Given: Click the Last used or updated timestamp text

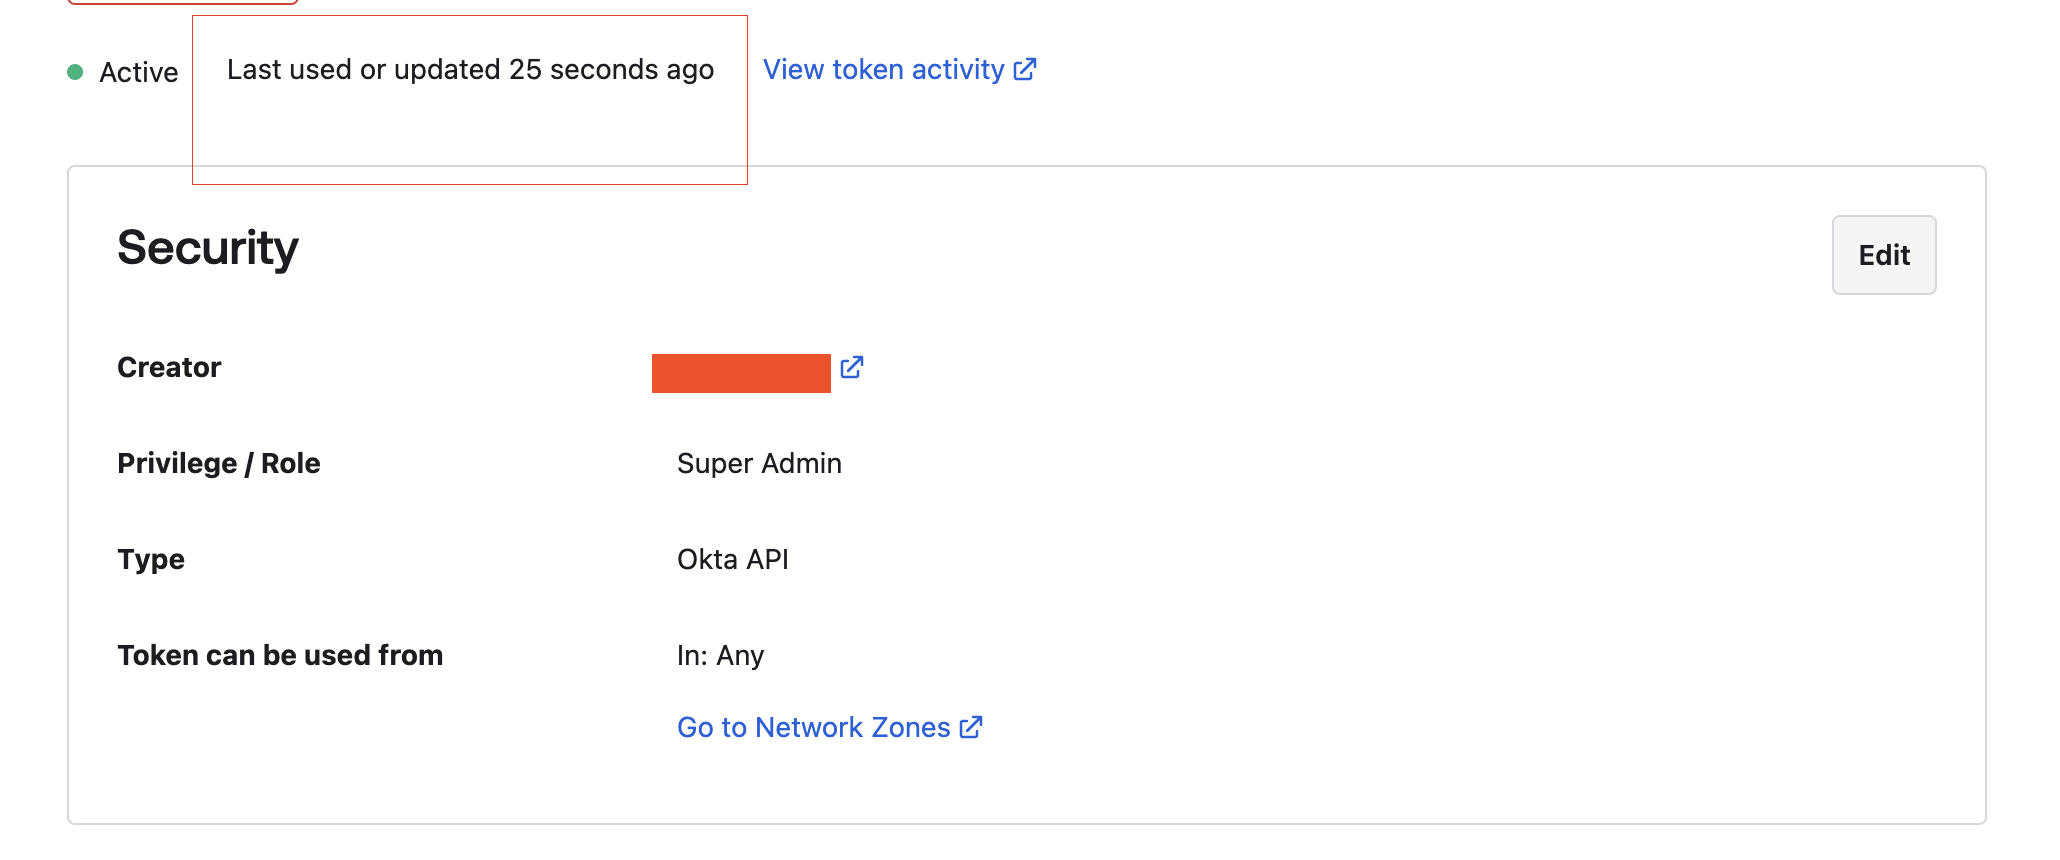Looking at the screenshot, I should click(x=470, y=69).
